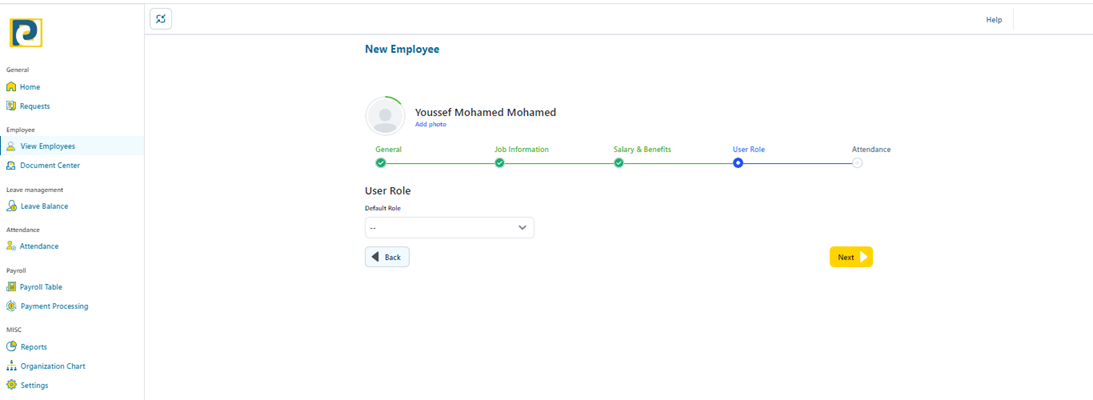Viewport: 1093px width, 400px height.
Task: Open Leave Balance icon in sidebar
Action: [x=12, y=206]
